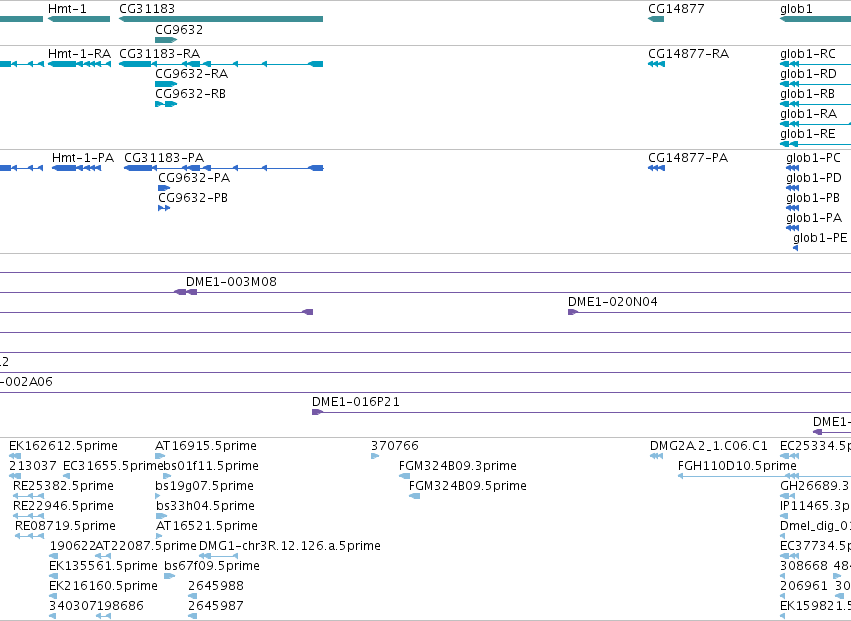Open BAC clone DME1-020N04
This screenshot has width=851, height=621.
tap(613, 302)
